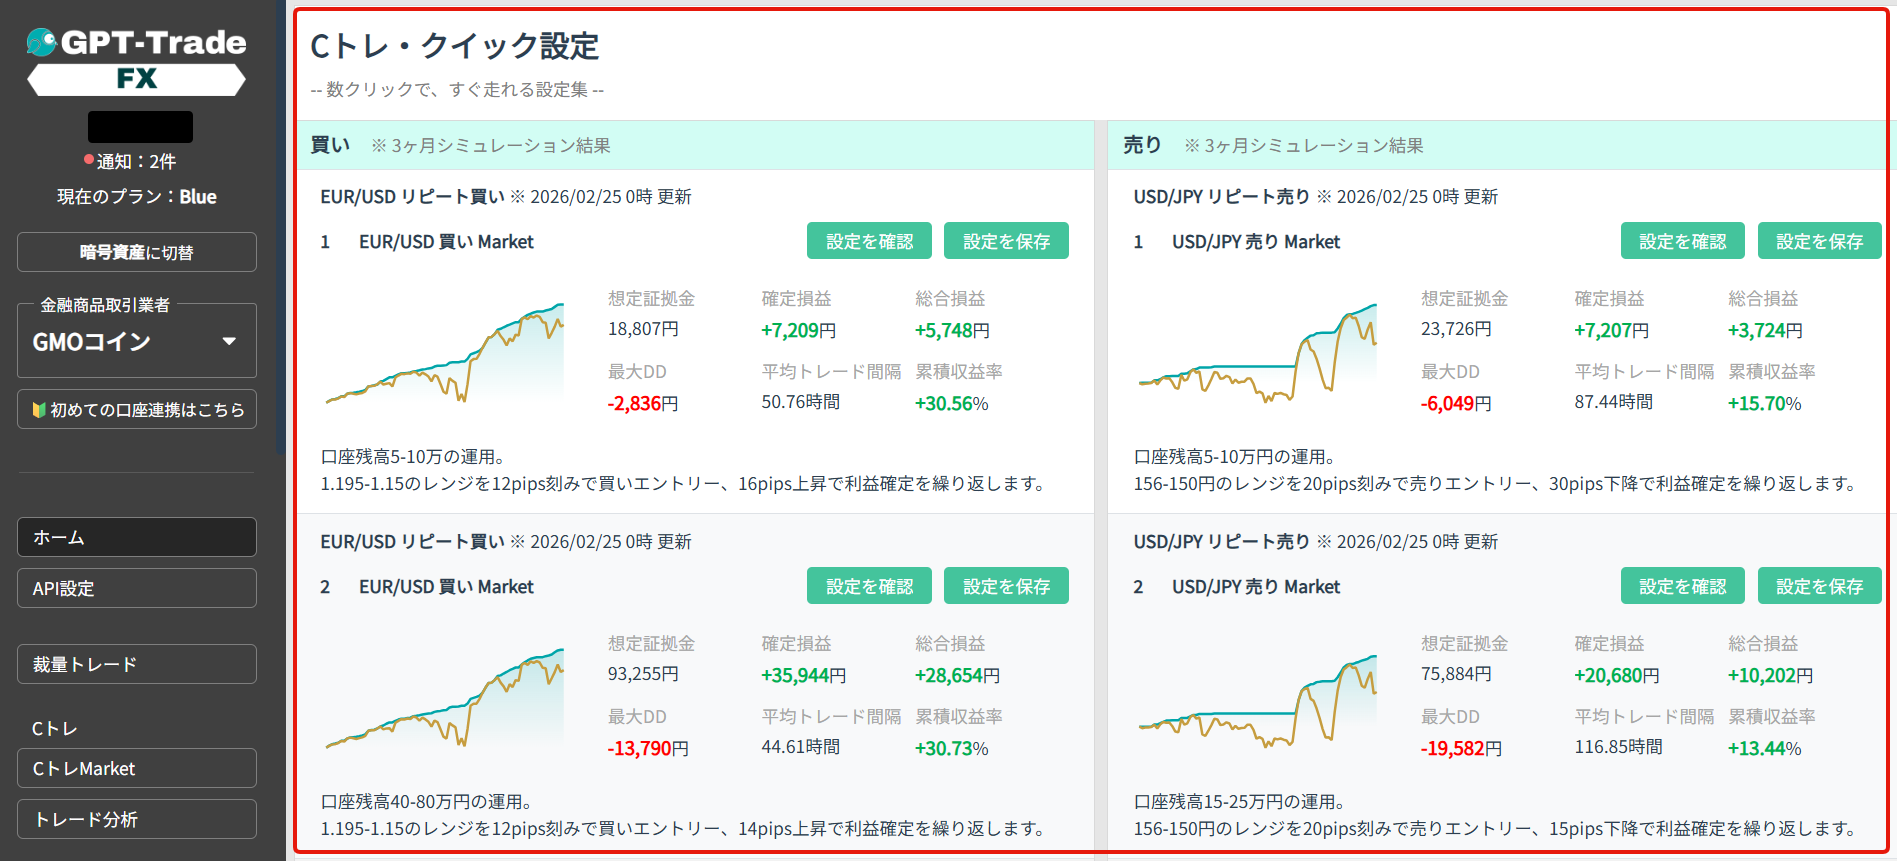
Task: Open 裁量トレード in the sidebar
Action: pyautogui.click(x=137, y=664)
